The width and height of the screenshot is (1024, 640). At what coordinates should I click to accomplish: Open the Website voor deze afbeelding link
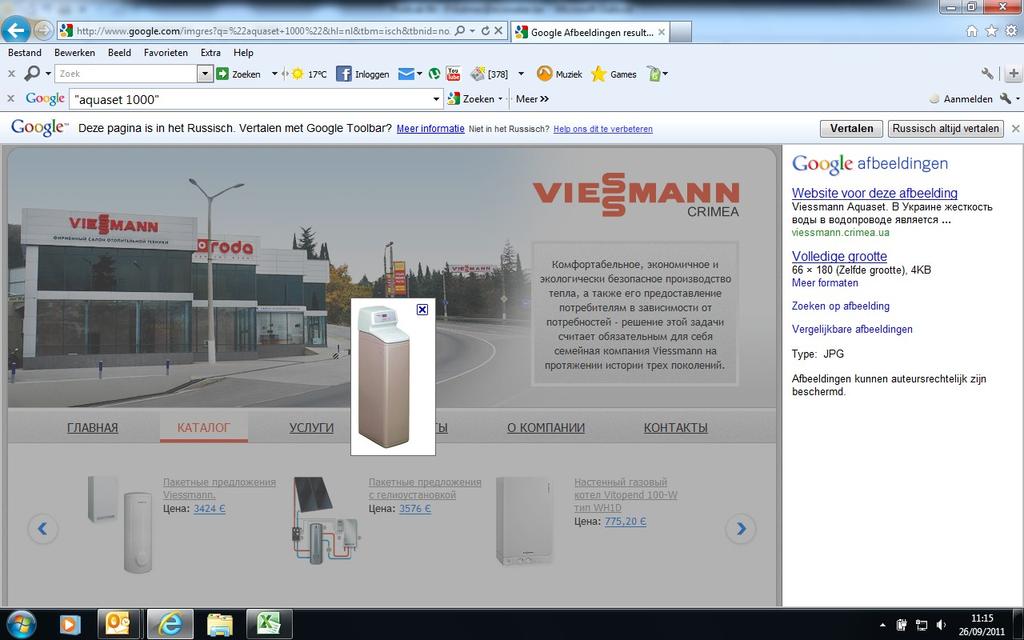pyautogui.click(x=874, y=193)
